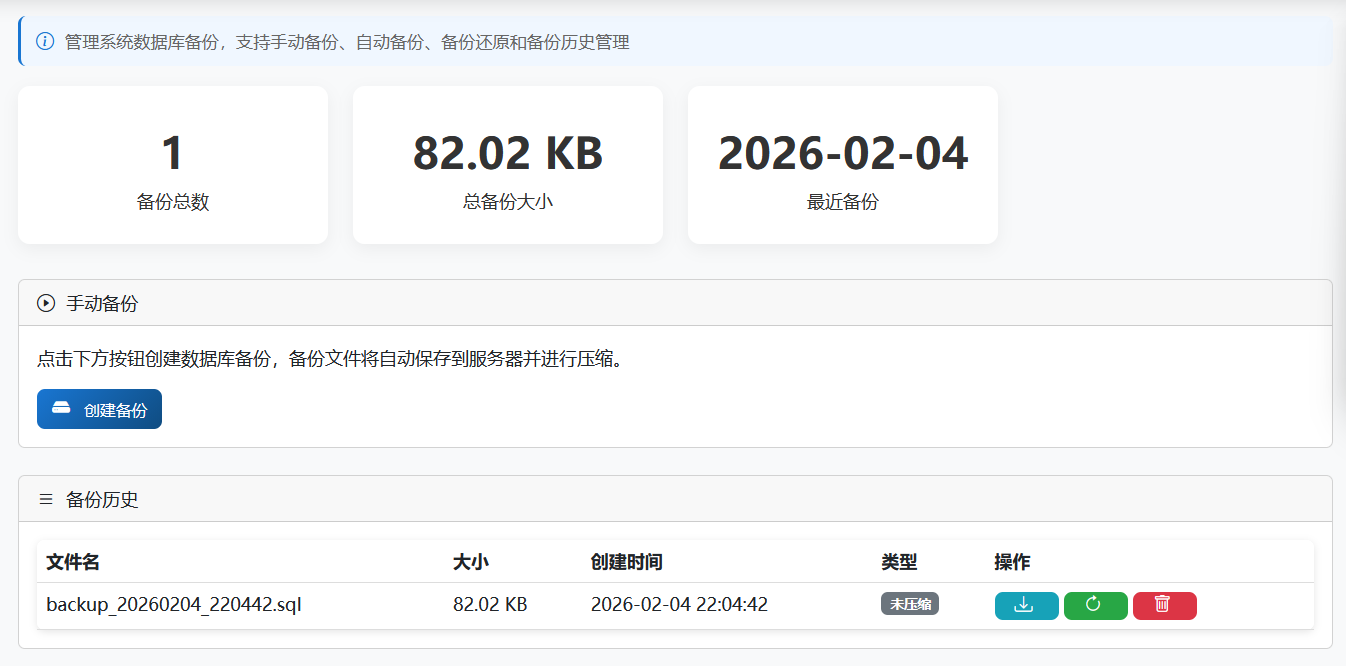1346x666 pixels.
Task: Select the 备份总数 stat card showing 1
Action: coord(172,165)
